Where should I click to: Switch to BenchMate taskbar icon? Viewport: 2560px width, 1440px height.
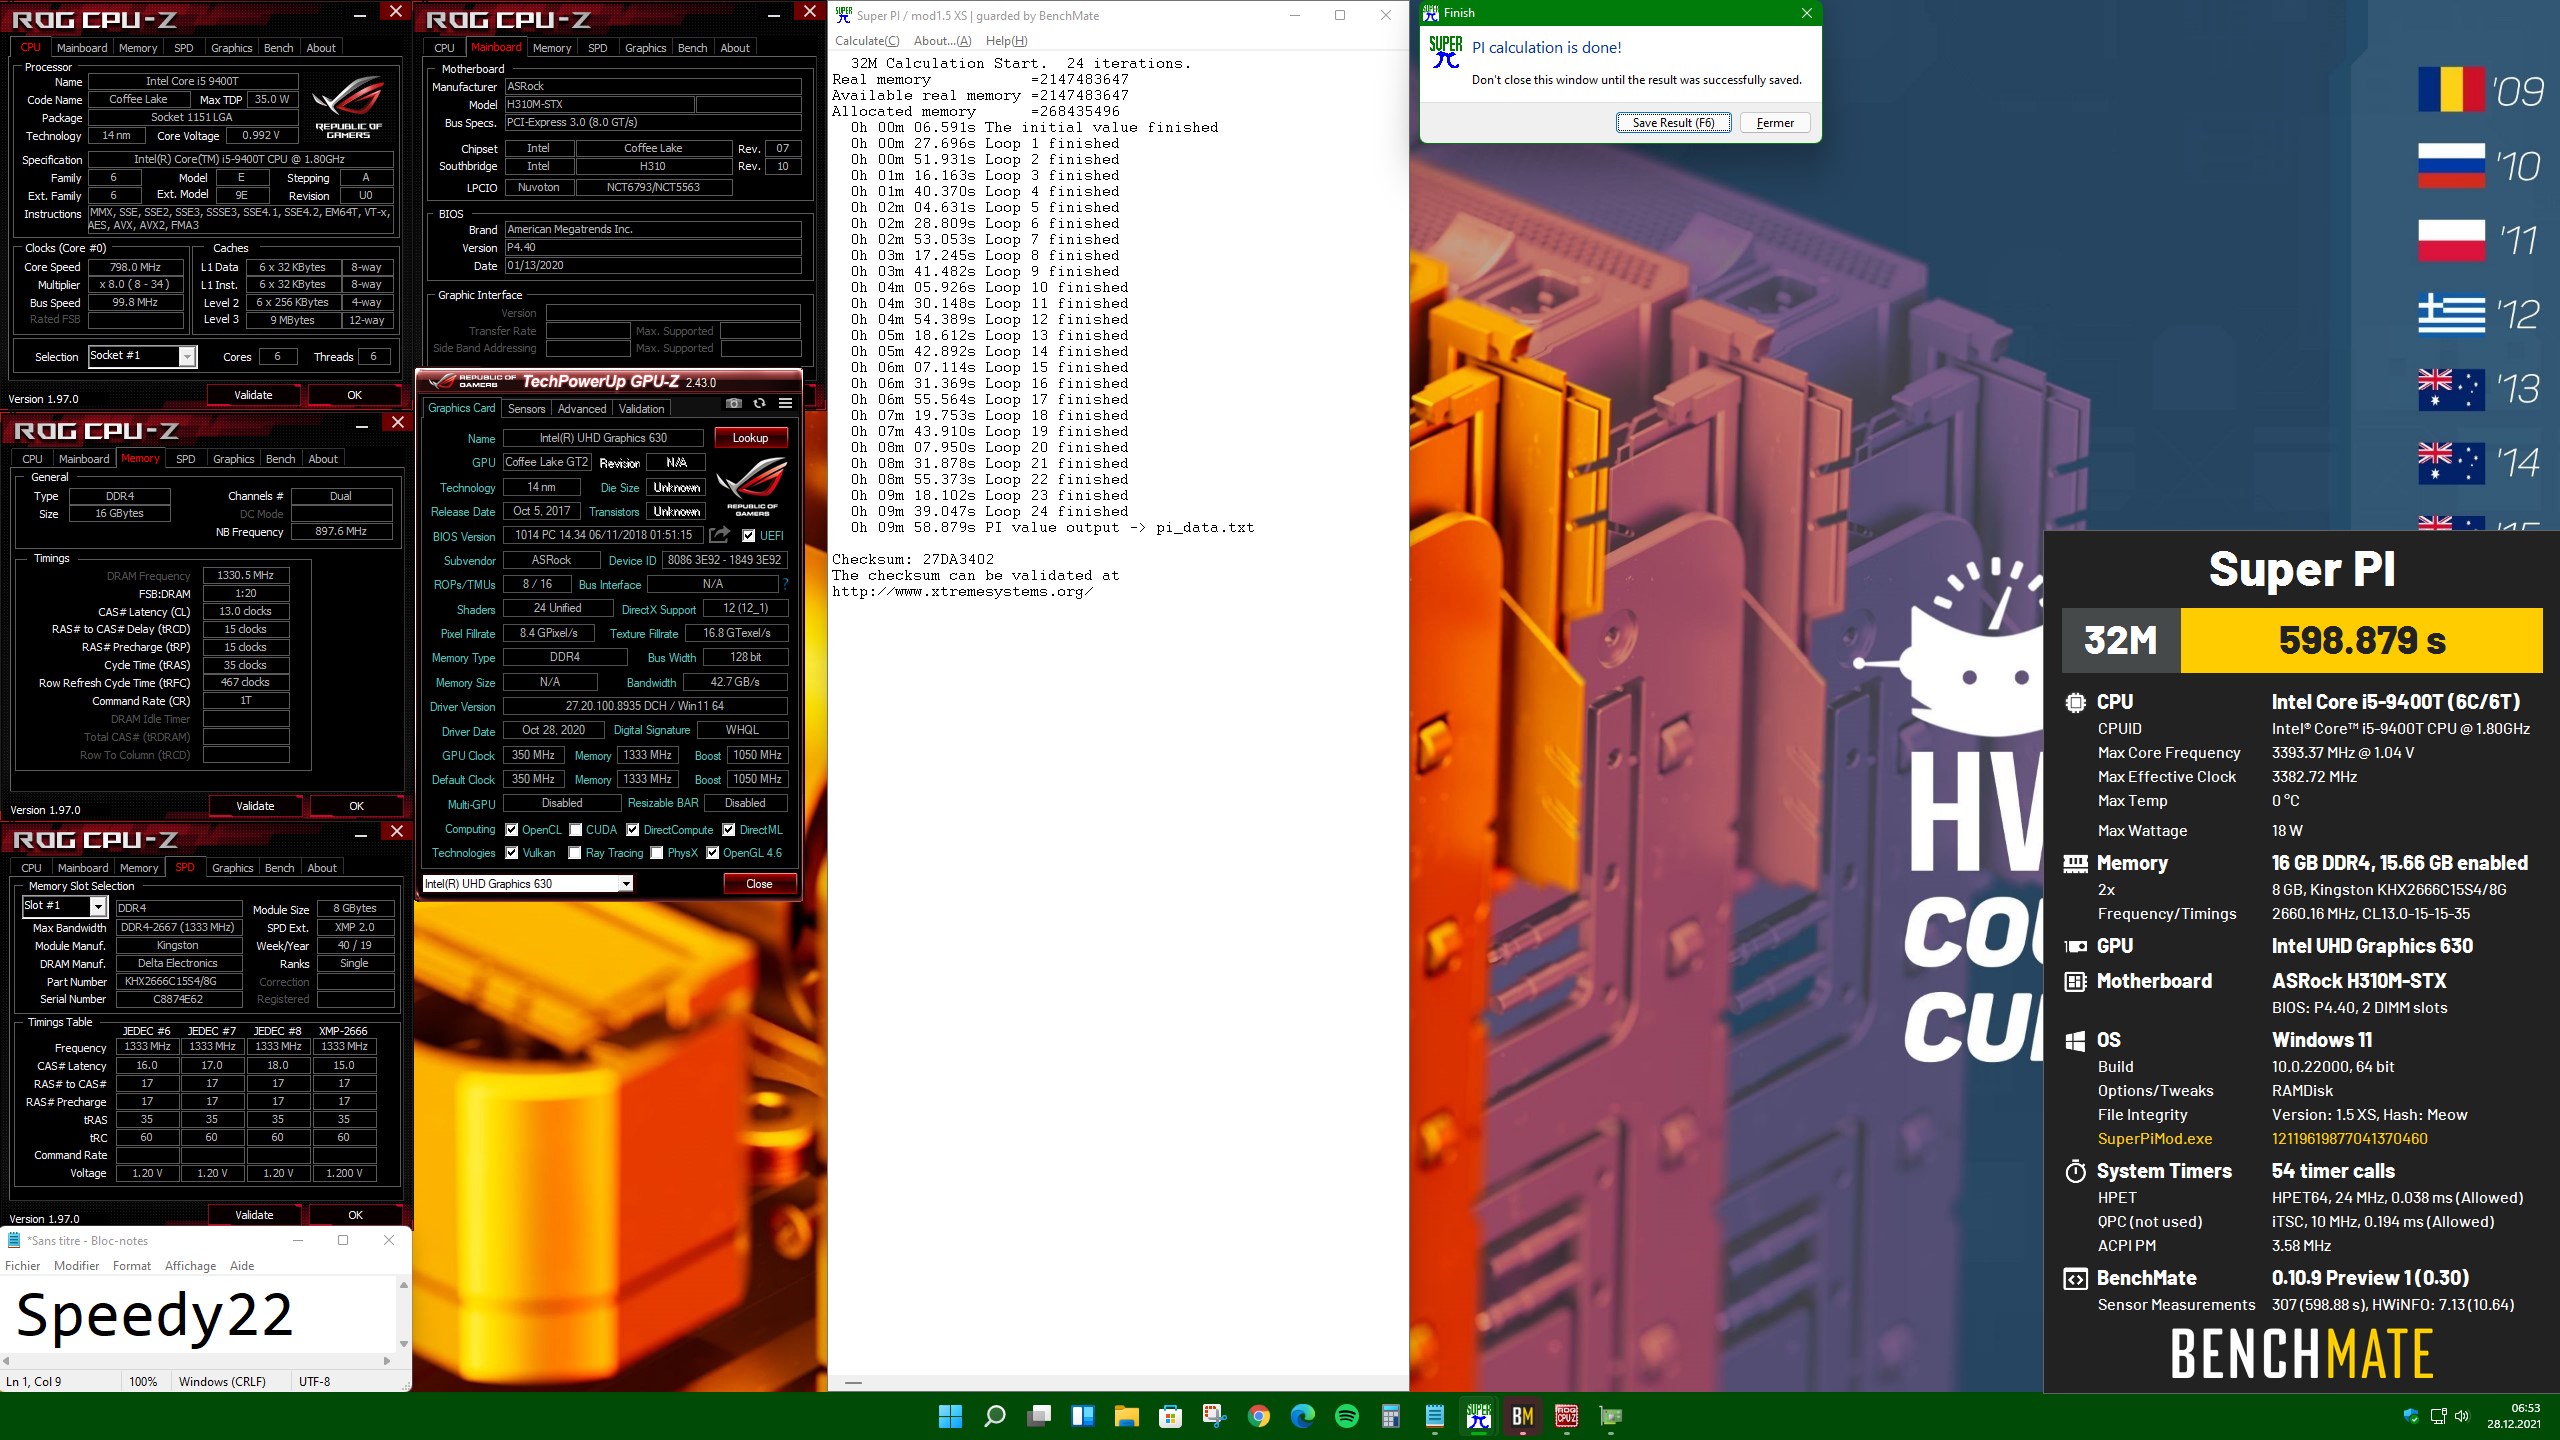tap(1523, 1416)
